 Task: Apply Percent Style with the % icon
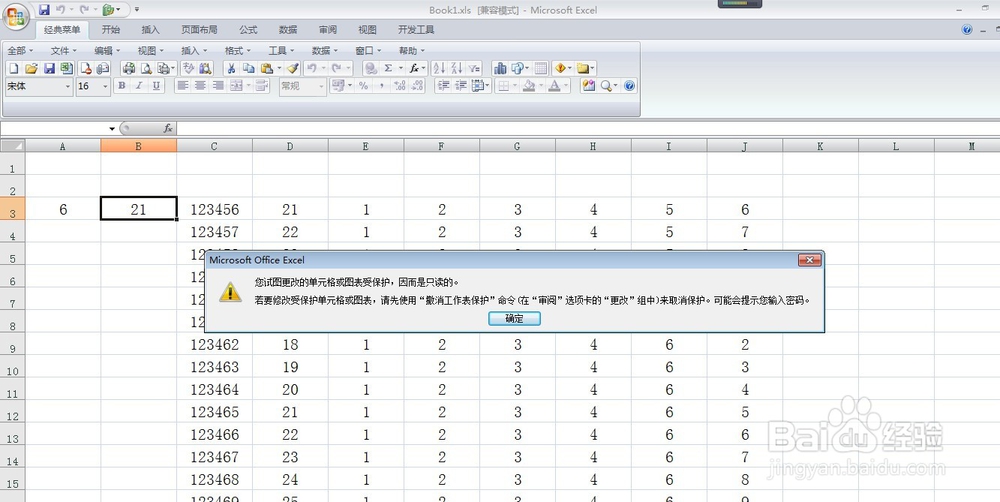364,85
